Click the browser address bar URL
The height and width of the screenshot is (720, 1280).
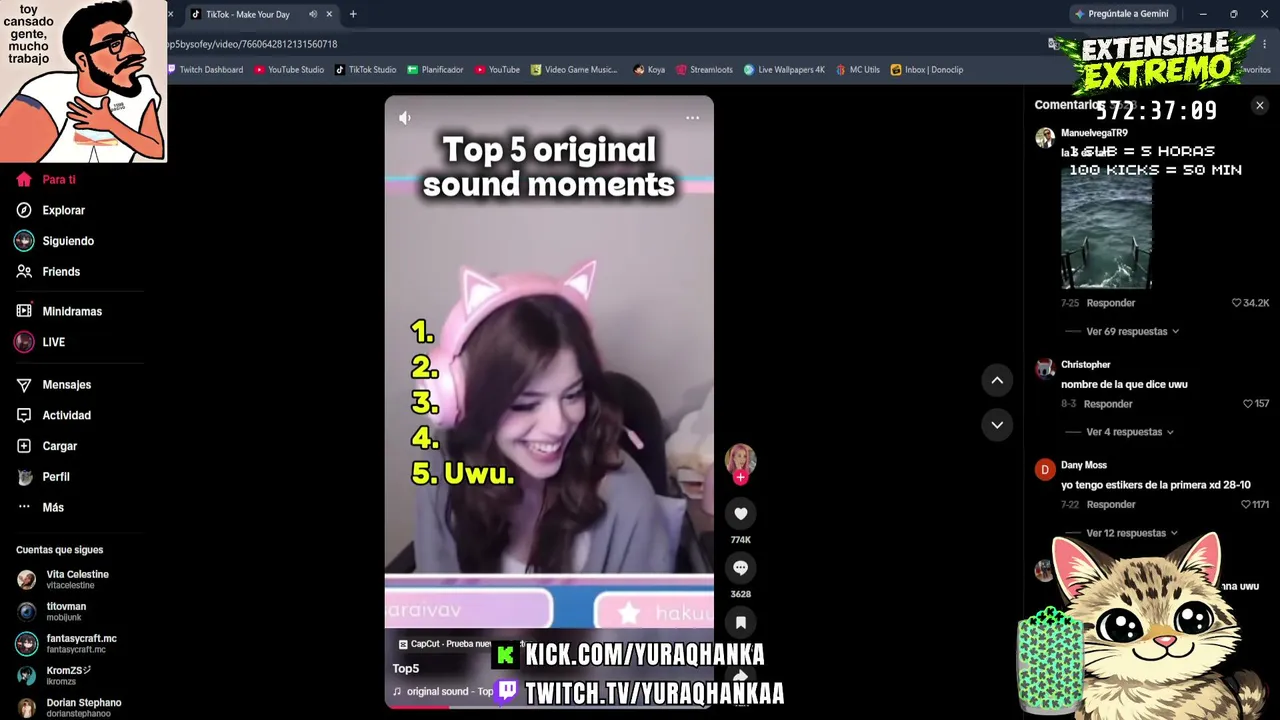point(252,44)
